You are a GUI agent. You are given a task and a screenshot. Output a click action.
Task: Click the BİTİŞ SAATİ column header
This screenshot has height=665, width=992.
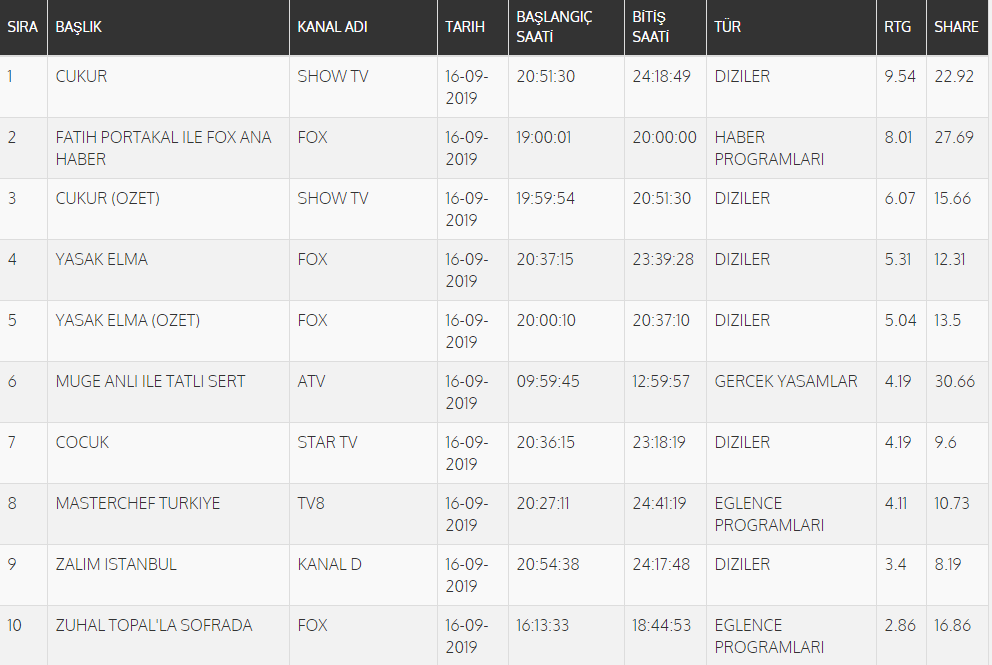tap(651, 27)
